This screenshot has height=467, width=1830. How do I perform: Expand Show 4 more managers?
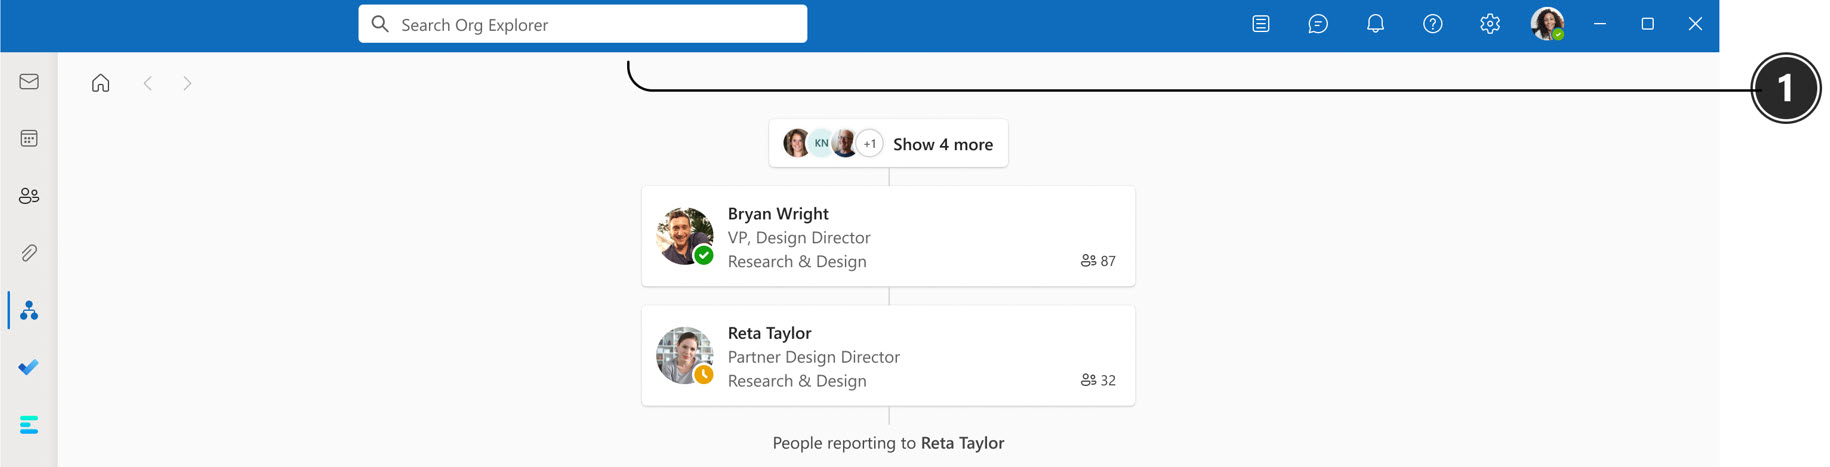click(888, 144)
